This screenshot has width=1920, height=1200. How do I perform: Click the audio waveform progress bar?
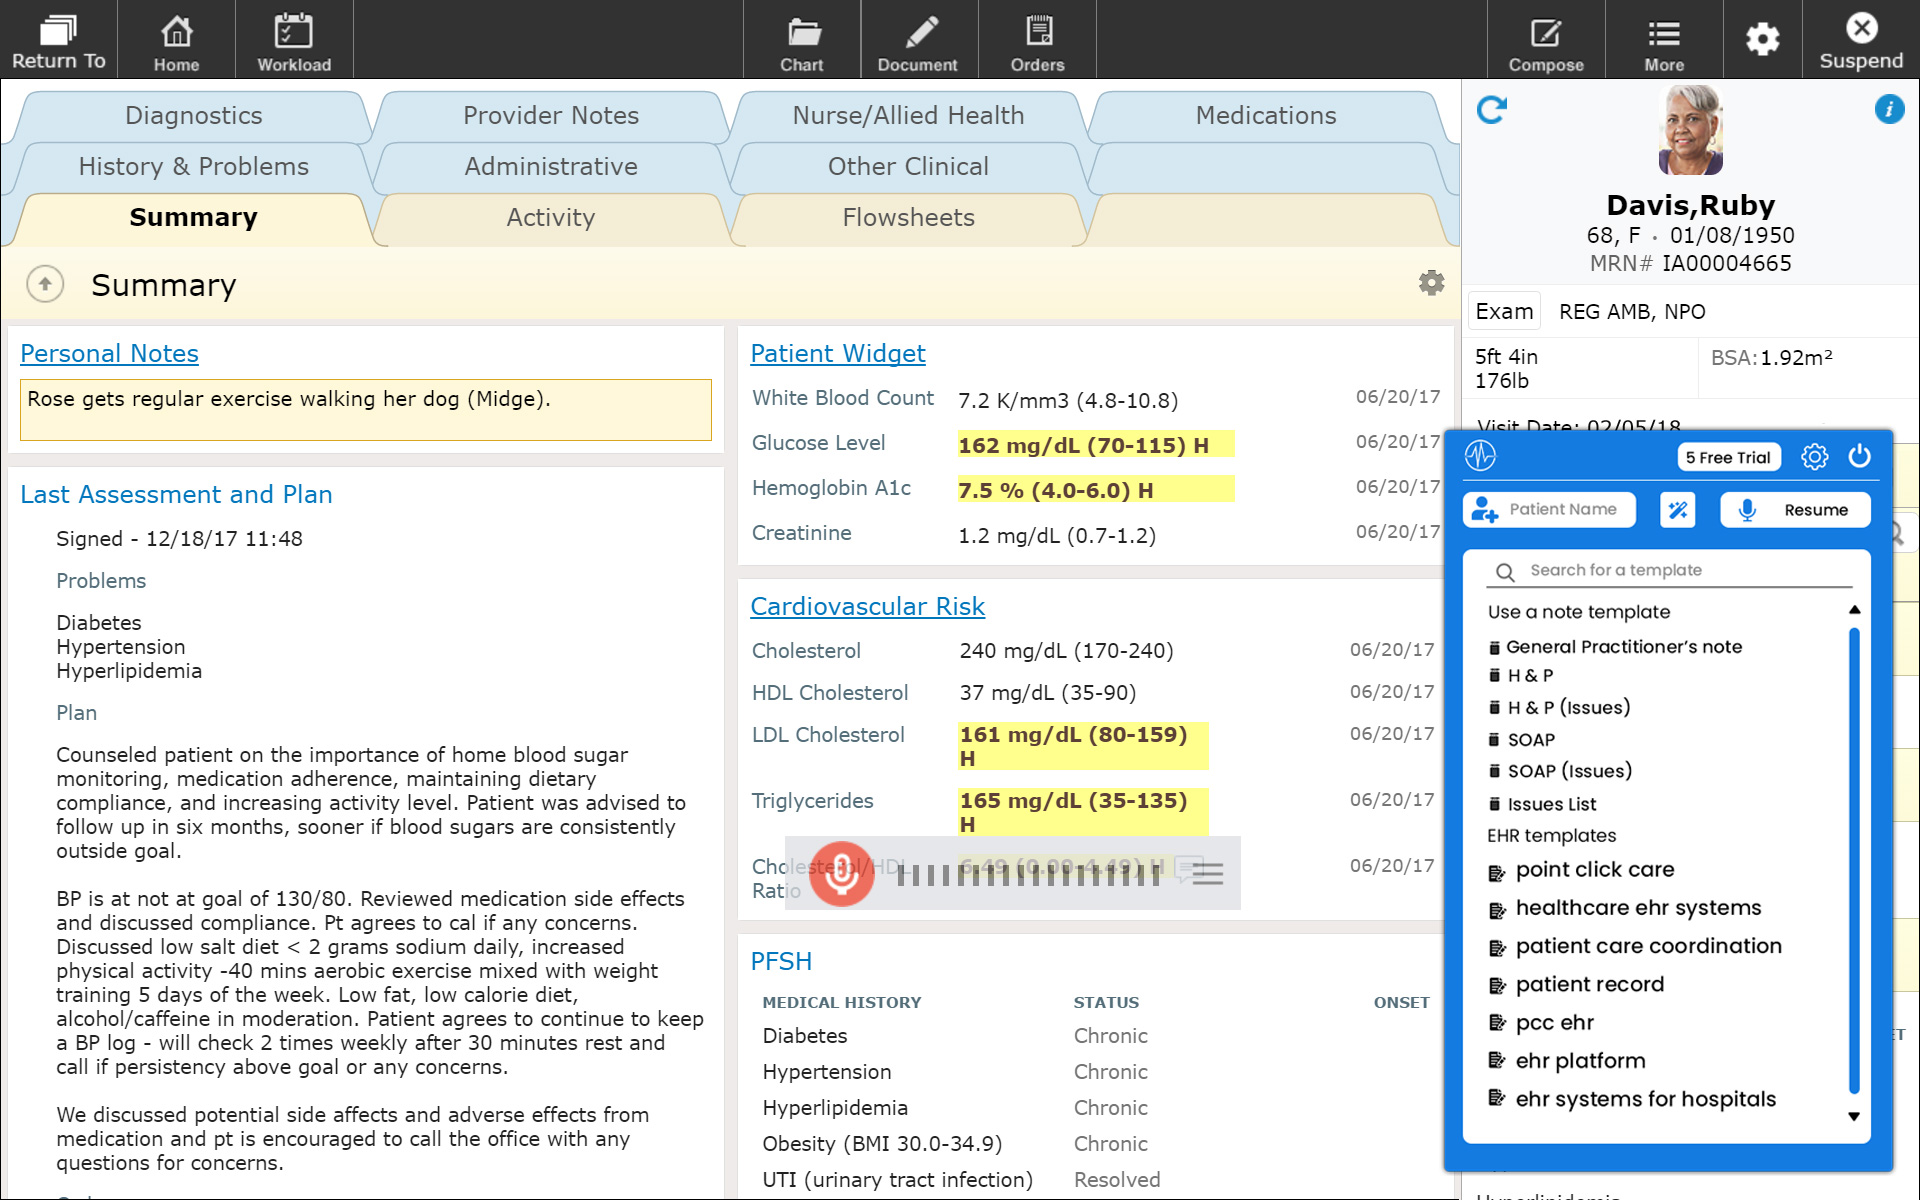1030,873
